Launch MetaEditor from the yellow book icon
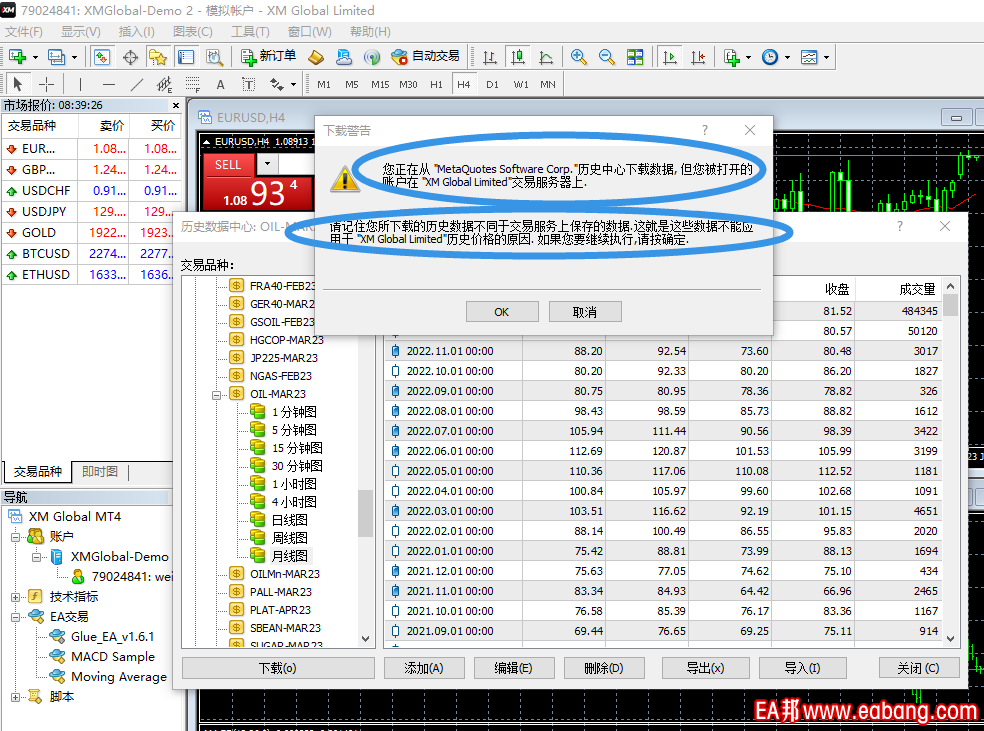Screen dimensions: 984x731 [x=316, y=57]
